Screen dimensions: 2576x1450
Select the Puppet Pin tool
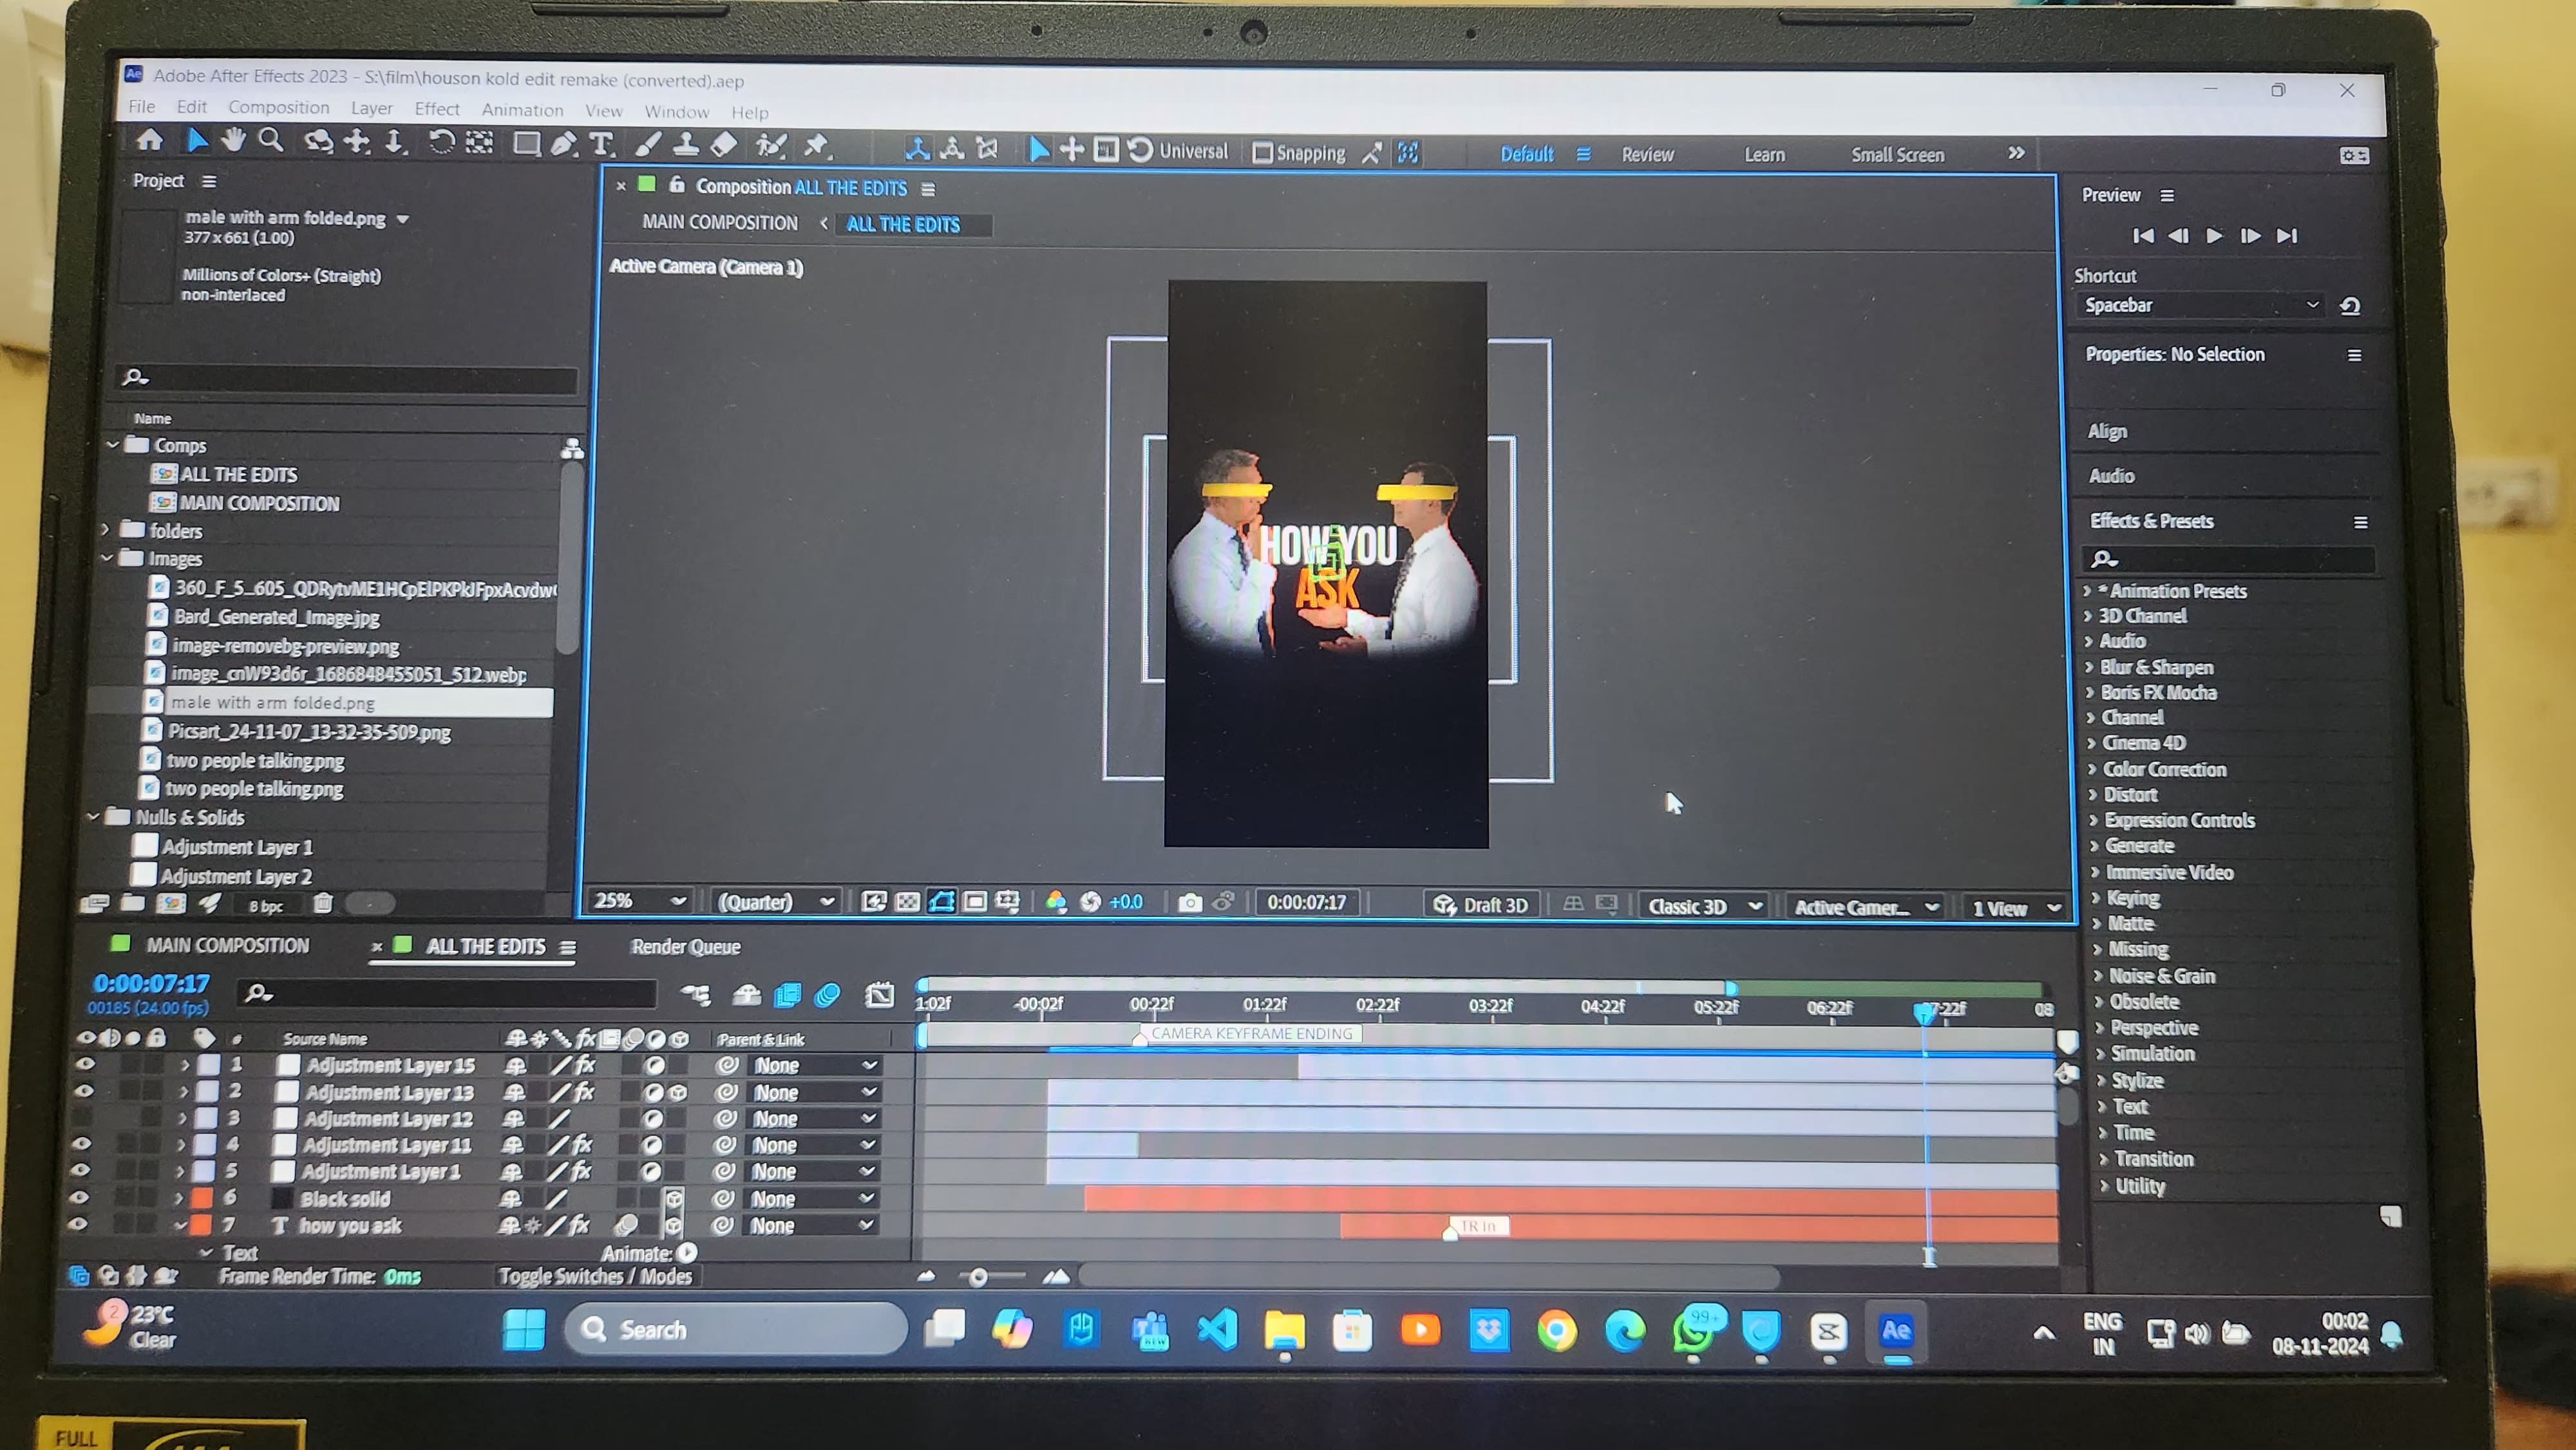pos(817,146)
